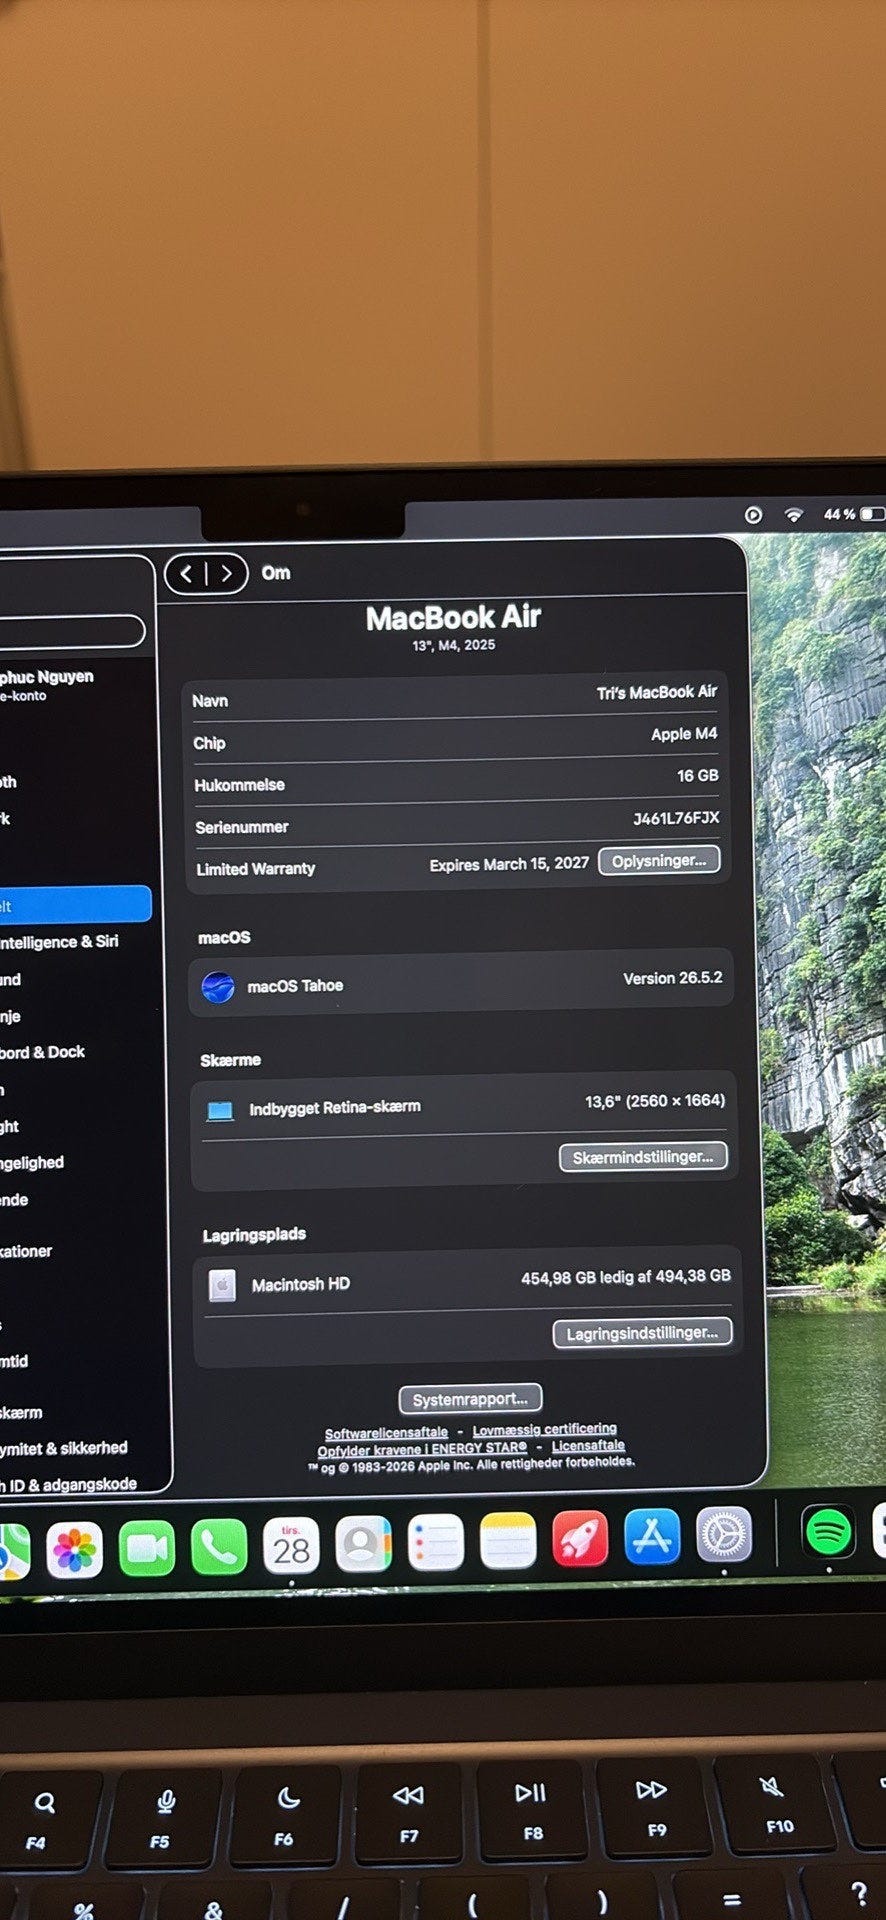This screenshot has width=886, height=1920.
Task: Open Intelligence & Siri in the sidebar
Action: pyautogui.click(x=60, y=942)
